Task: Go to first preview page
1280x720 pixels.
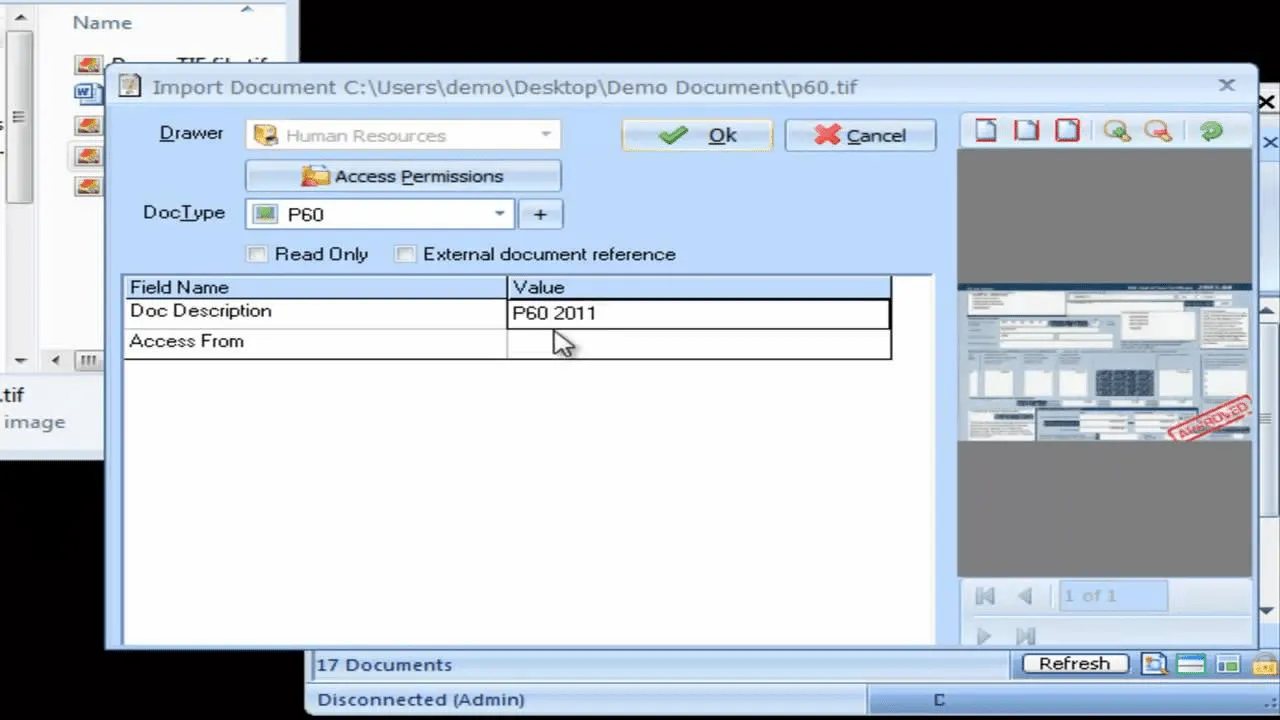Action: [985, 596]
